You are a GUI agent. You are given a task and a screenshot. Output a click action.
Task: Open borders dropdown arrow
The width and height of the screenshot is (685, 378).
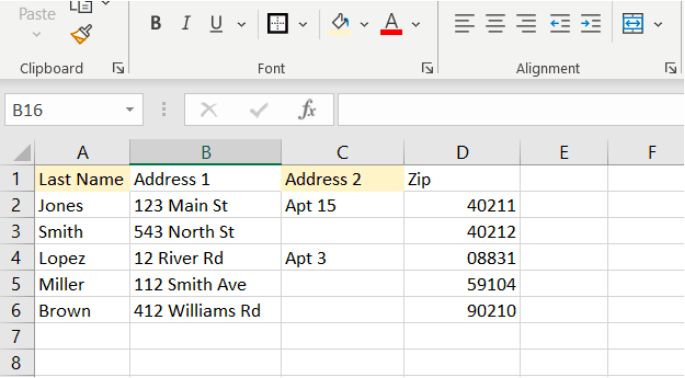(303, 24)
